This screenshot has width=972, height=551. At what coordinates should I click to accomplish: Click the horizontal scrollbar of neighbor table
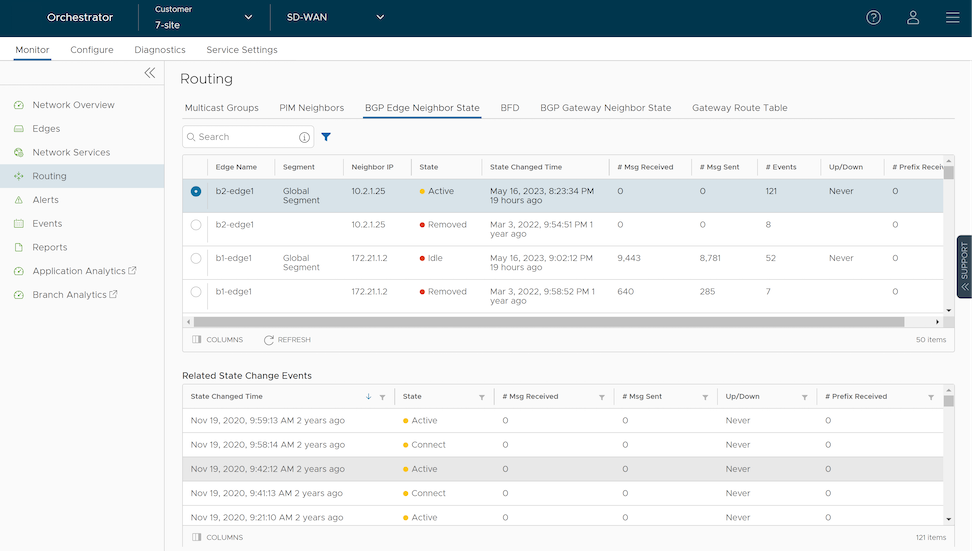coord(548,322)
